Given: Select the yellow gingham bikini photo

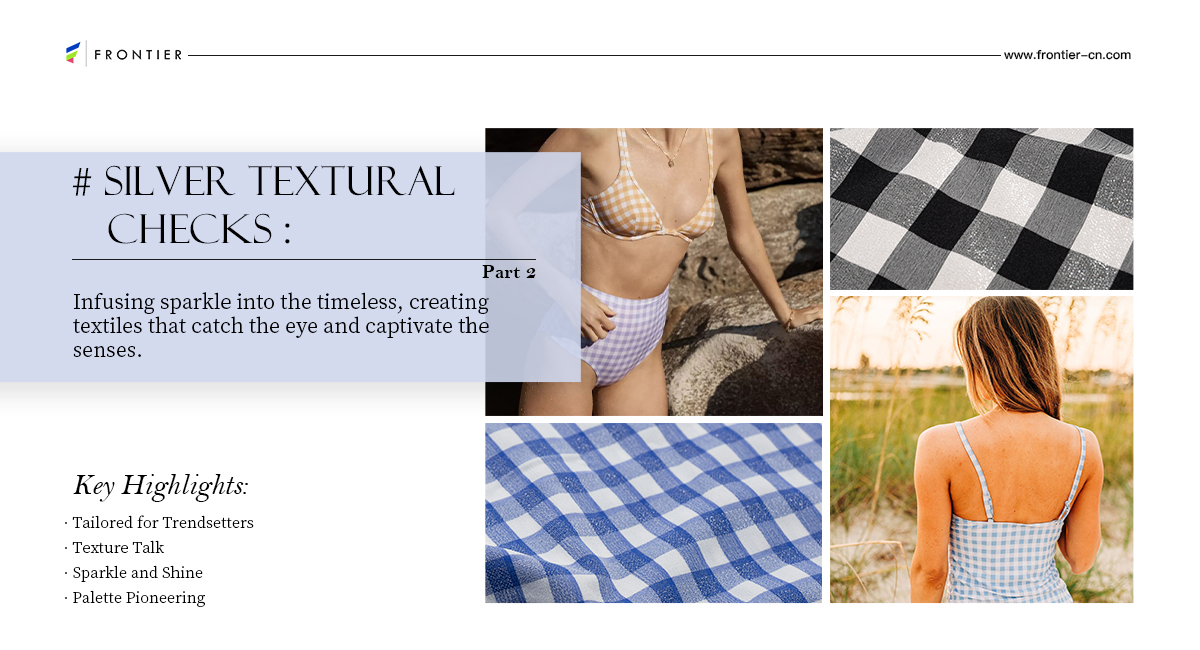Looking at the screenshot, I should click(x=654, y=271).
